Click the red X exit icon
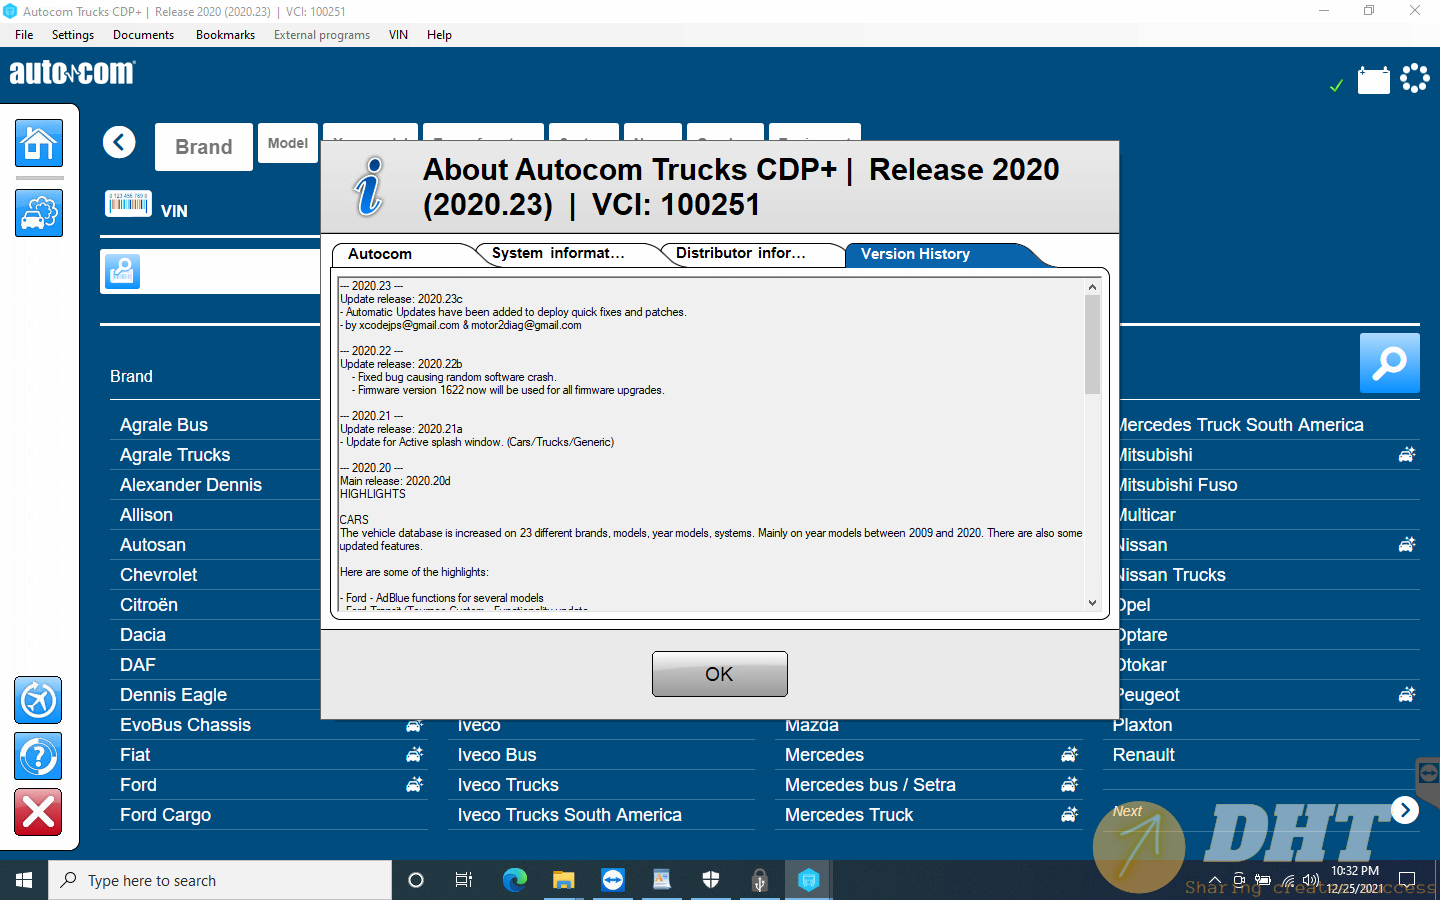The height and width of the screenshot is (900, 1440). (x=39, y=812)
